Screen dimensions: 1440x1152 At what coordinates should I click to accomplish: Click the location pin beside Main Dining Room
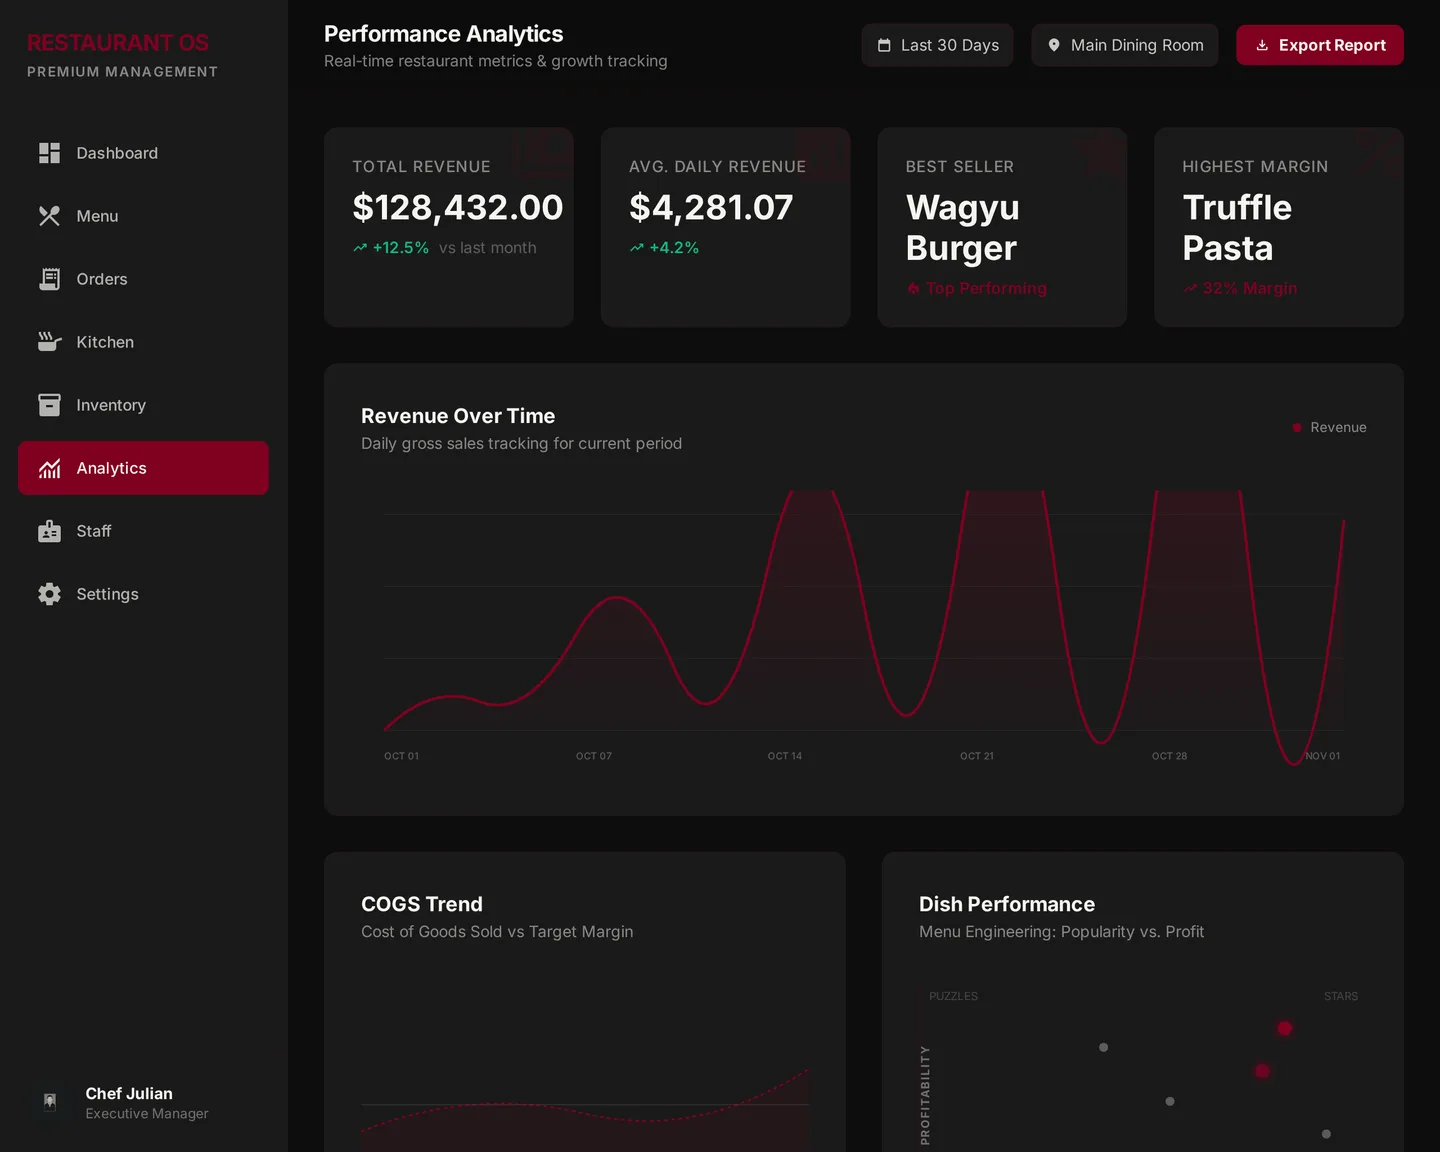pos(1053,45)
